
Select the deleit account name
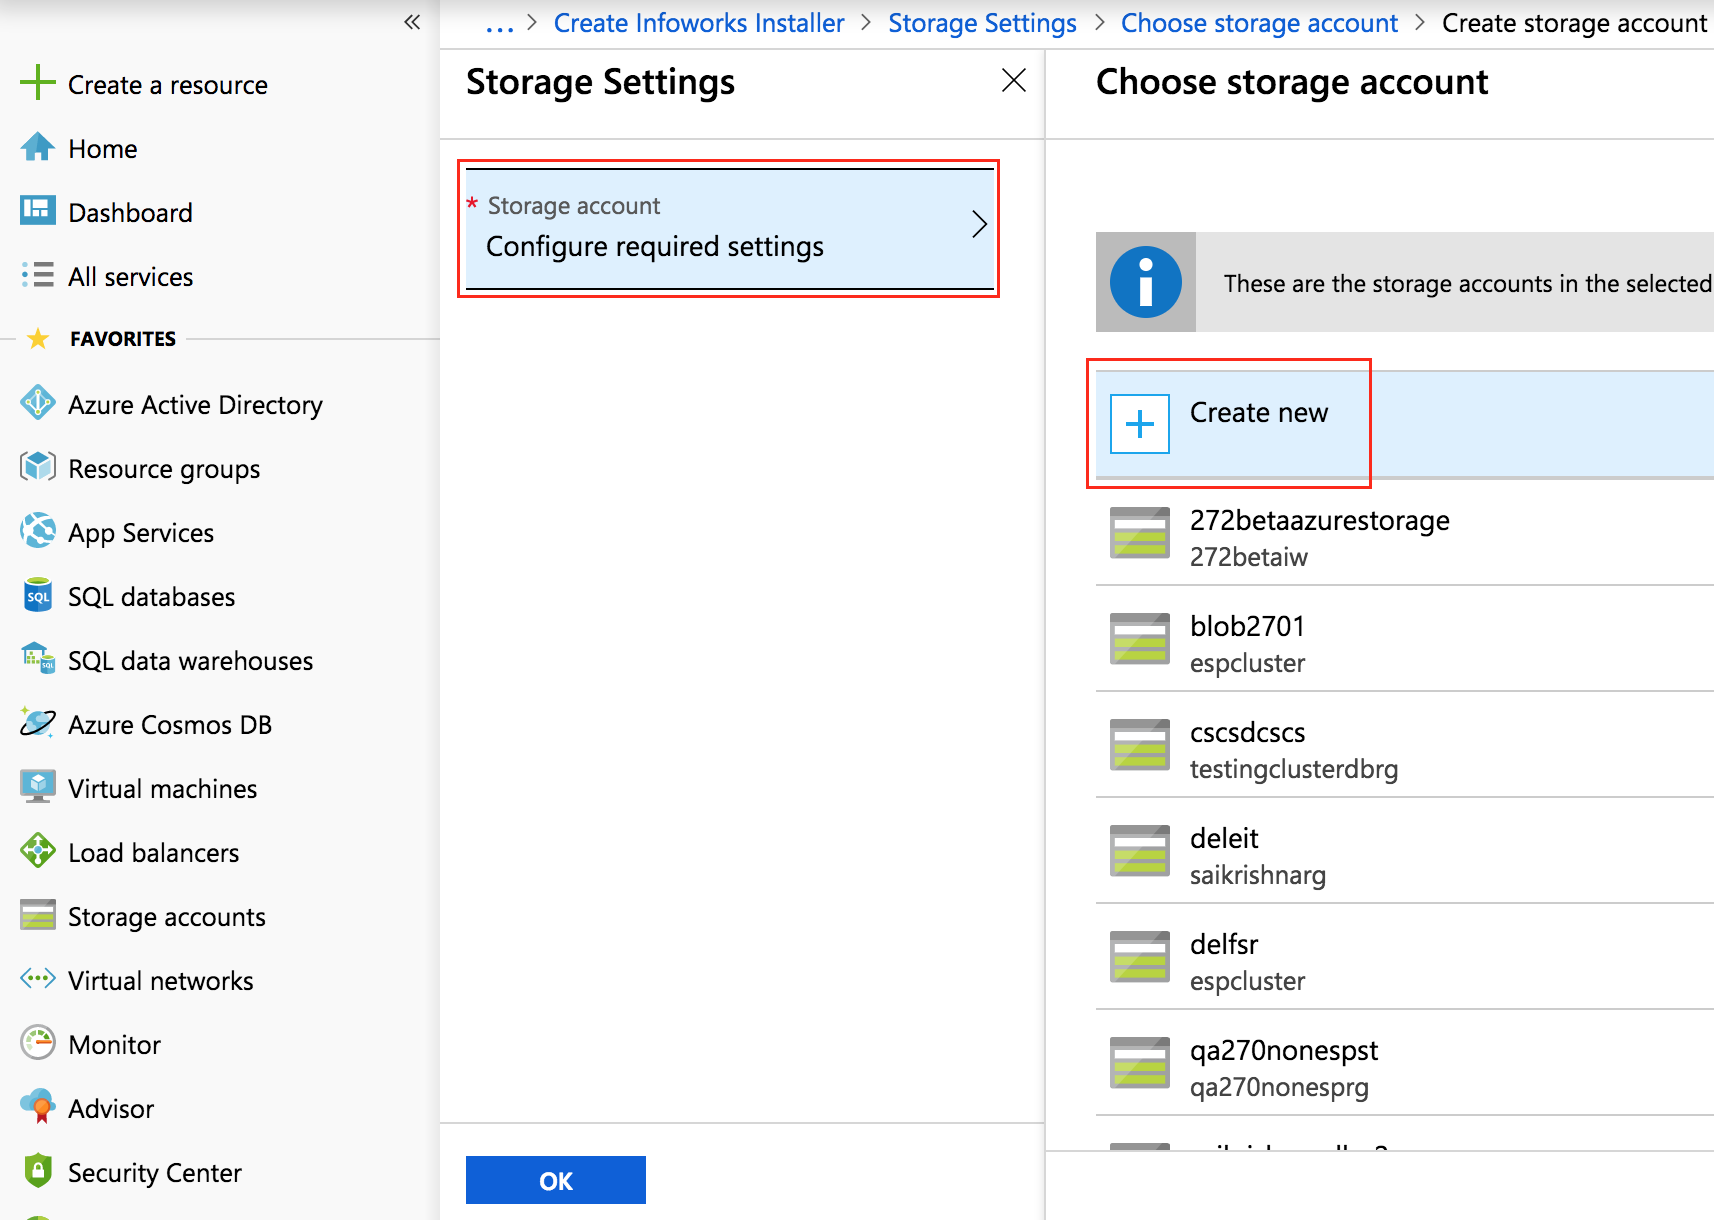coord(1224,838)
